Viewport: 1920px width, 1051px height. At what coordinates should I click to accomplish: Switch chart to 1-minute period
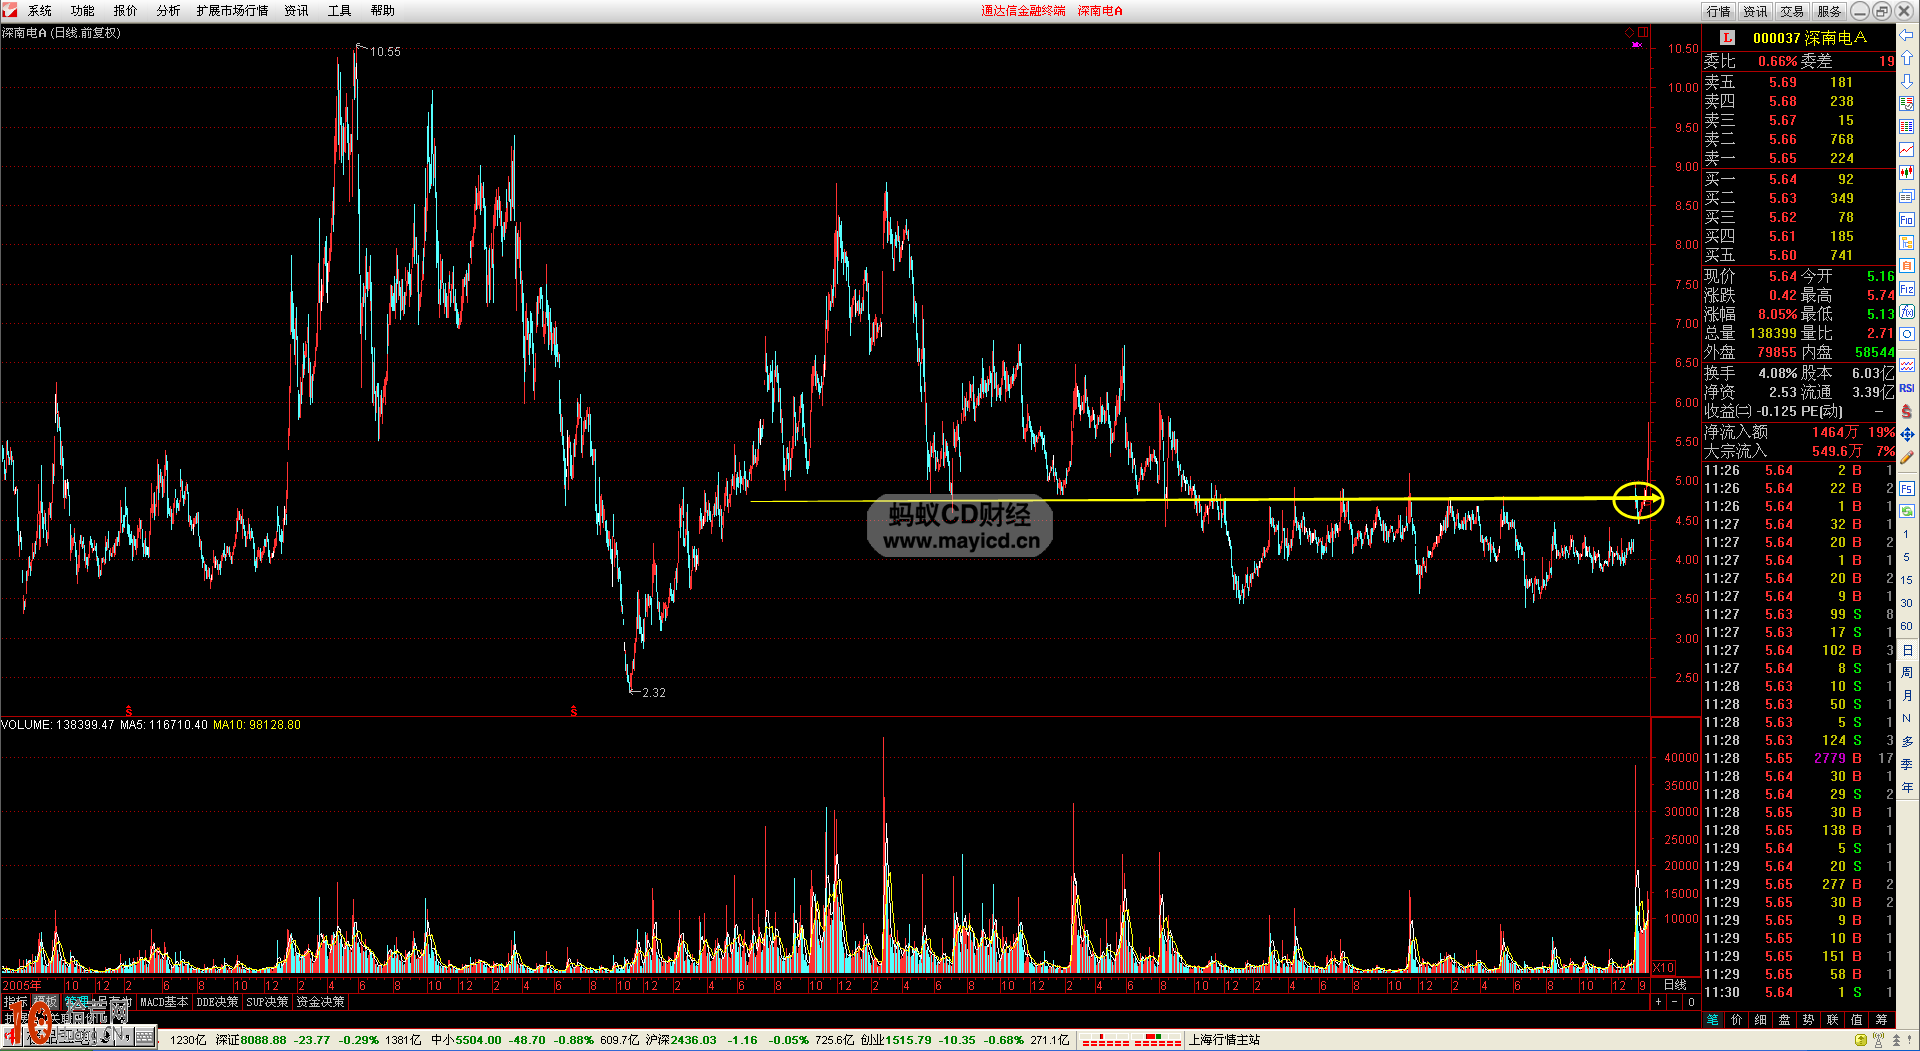coord(1907,535)
